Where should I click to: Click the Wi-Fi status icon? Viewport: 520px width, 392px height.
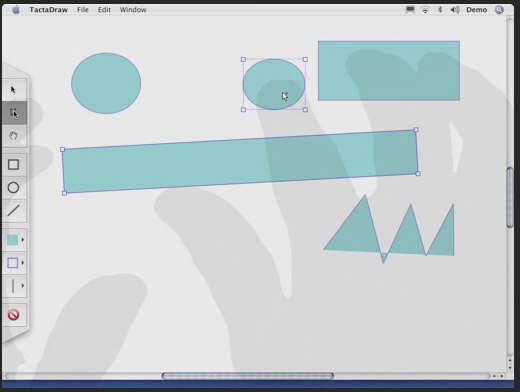(425, 10)
